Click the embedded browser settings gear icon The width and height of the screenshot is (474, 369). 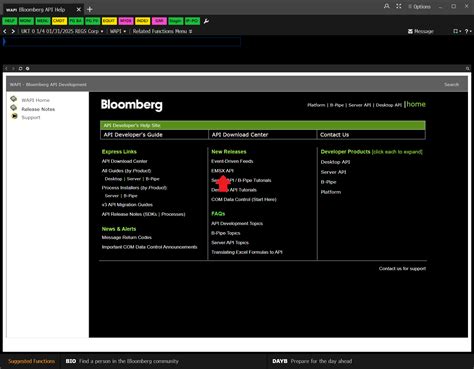point(28,68)
